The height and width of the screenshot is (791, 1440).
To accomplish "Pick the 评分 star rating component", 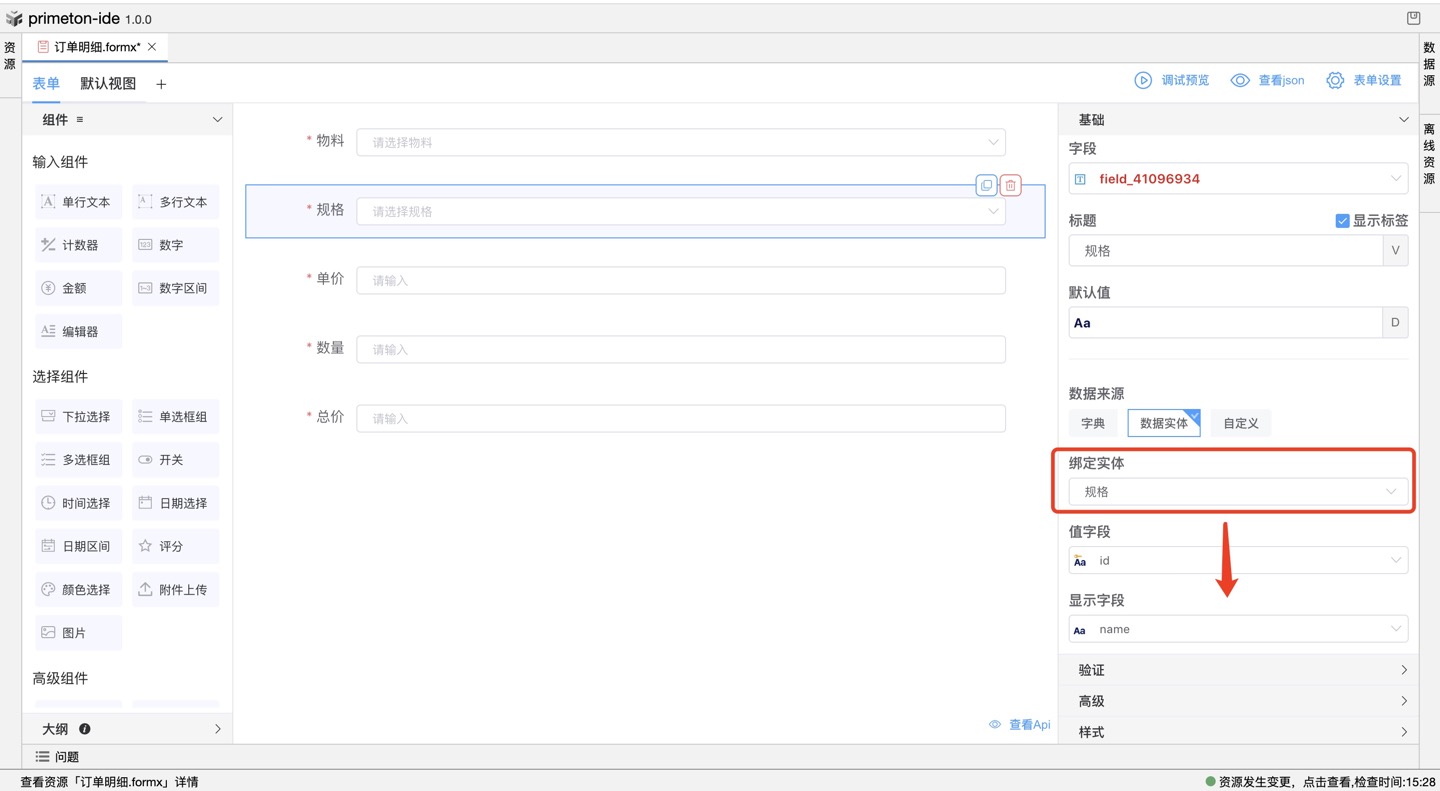I will click(x=174, y=546).
